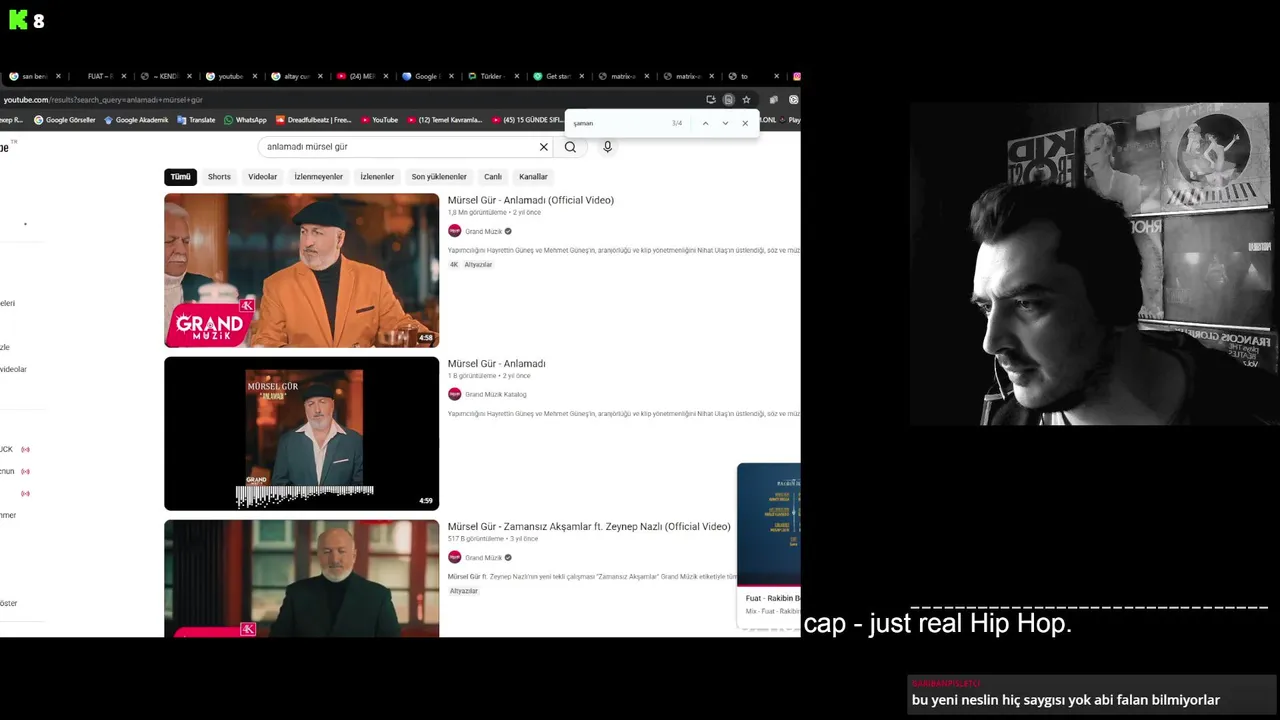The width and height of the screenshot is (1280, 720).
Task: Open Grand Müzik Katalog channel link
Action: click(x=496, y=394)
